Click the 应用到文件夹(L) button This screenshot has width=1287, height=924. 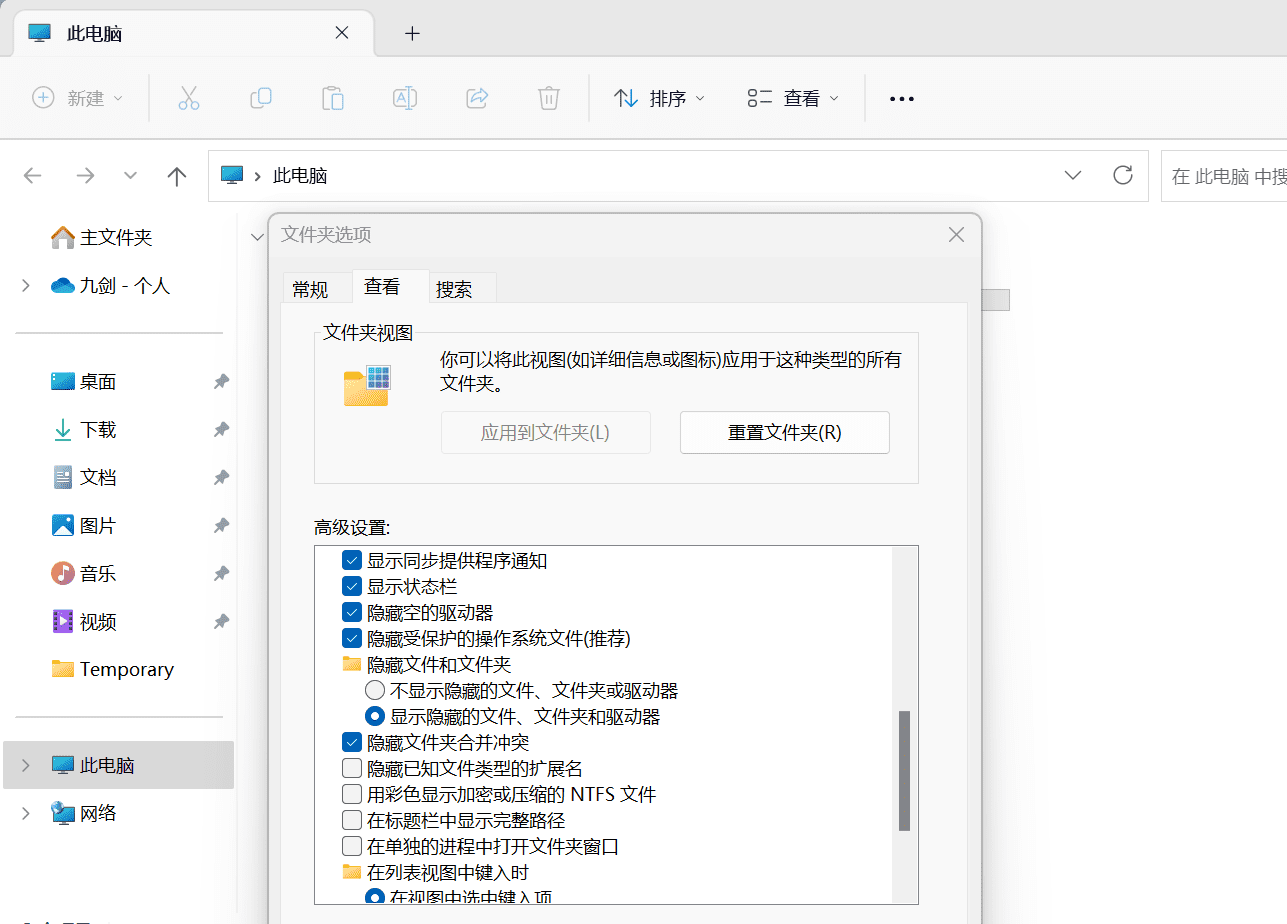click(545, 432)
